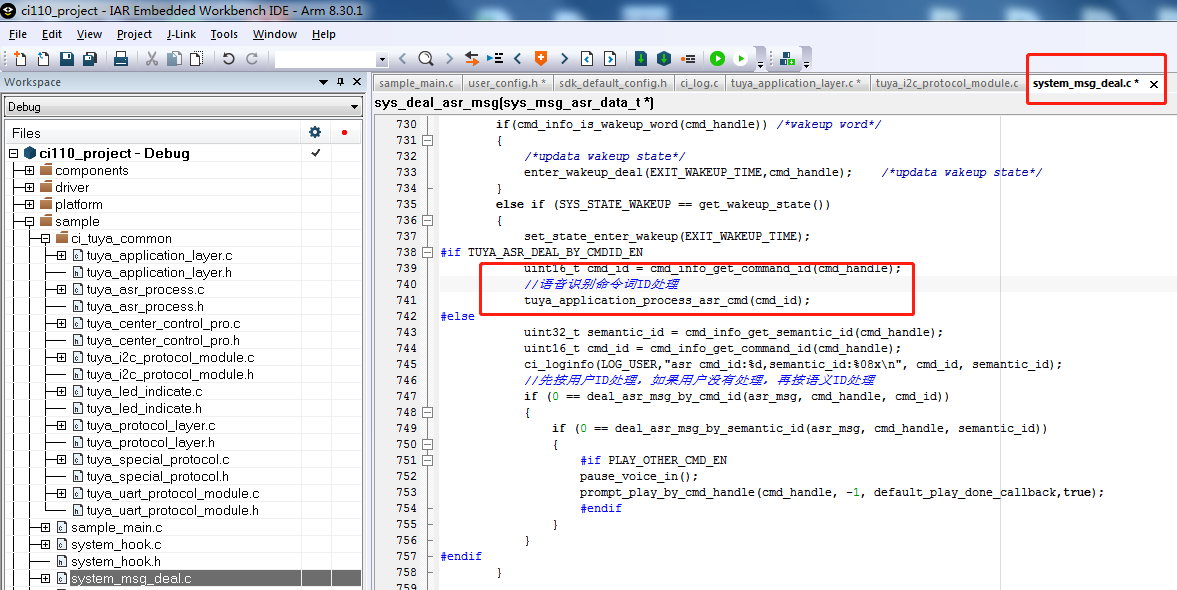Click the New Document toolbar icon

click(x=20, y=59)
